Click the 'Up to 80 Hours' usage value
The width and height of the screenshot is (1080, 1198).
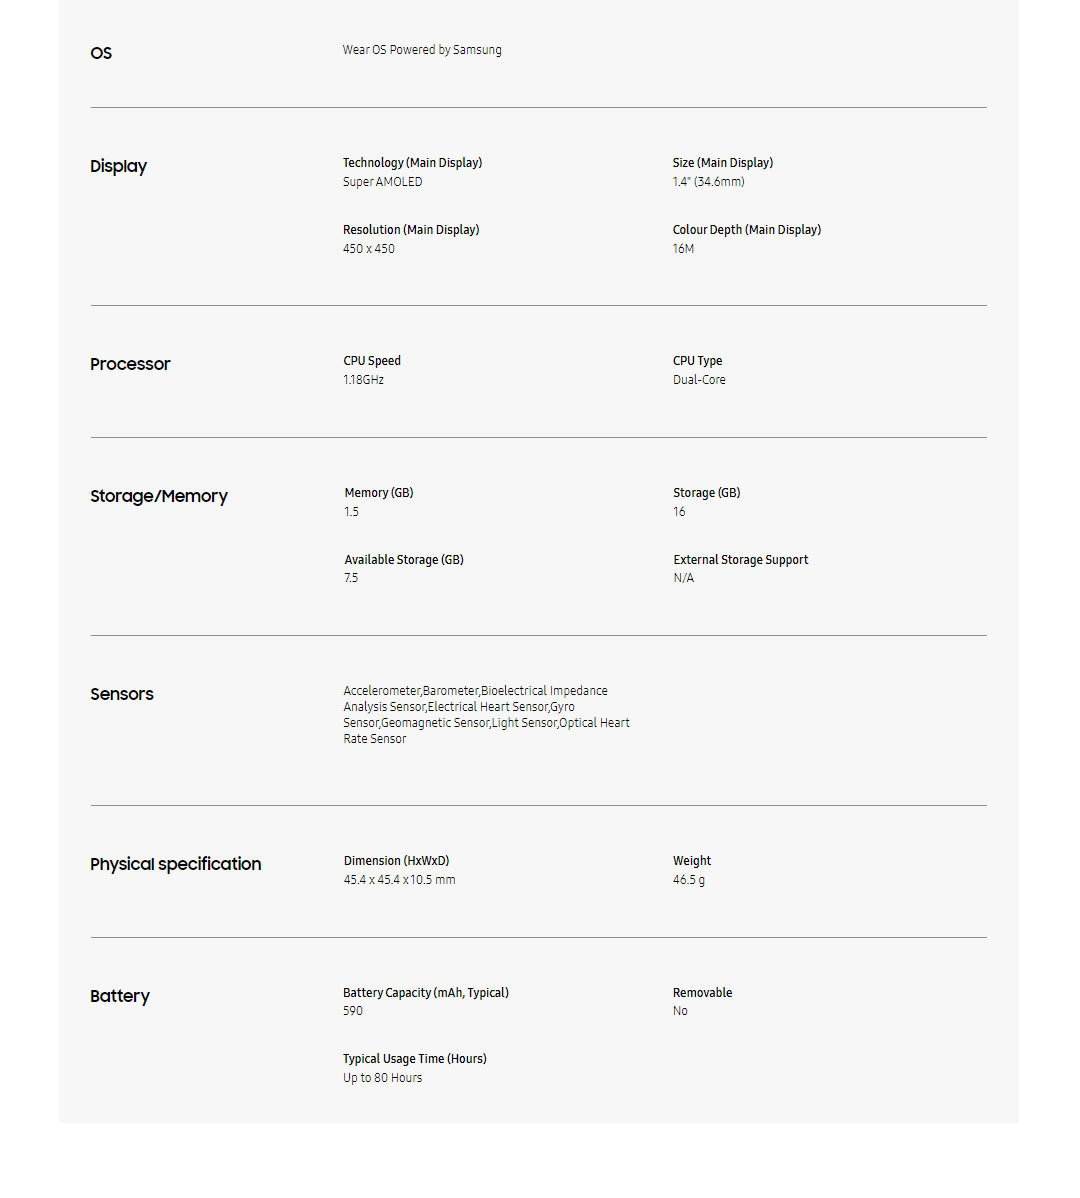point(383,1078)
